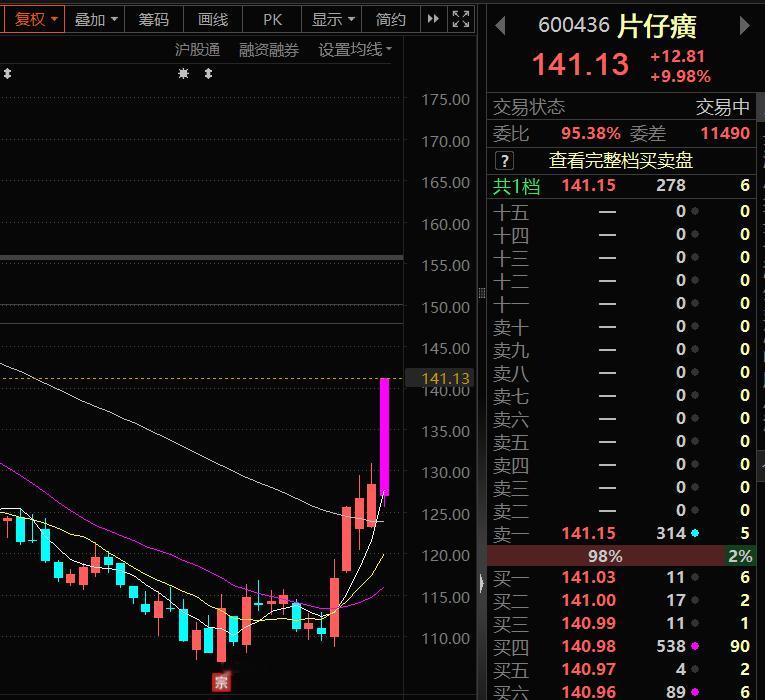This screenshot has width=765, height=700.
Task: Click the PK comparison button
Action: click(272, 20)
